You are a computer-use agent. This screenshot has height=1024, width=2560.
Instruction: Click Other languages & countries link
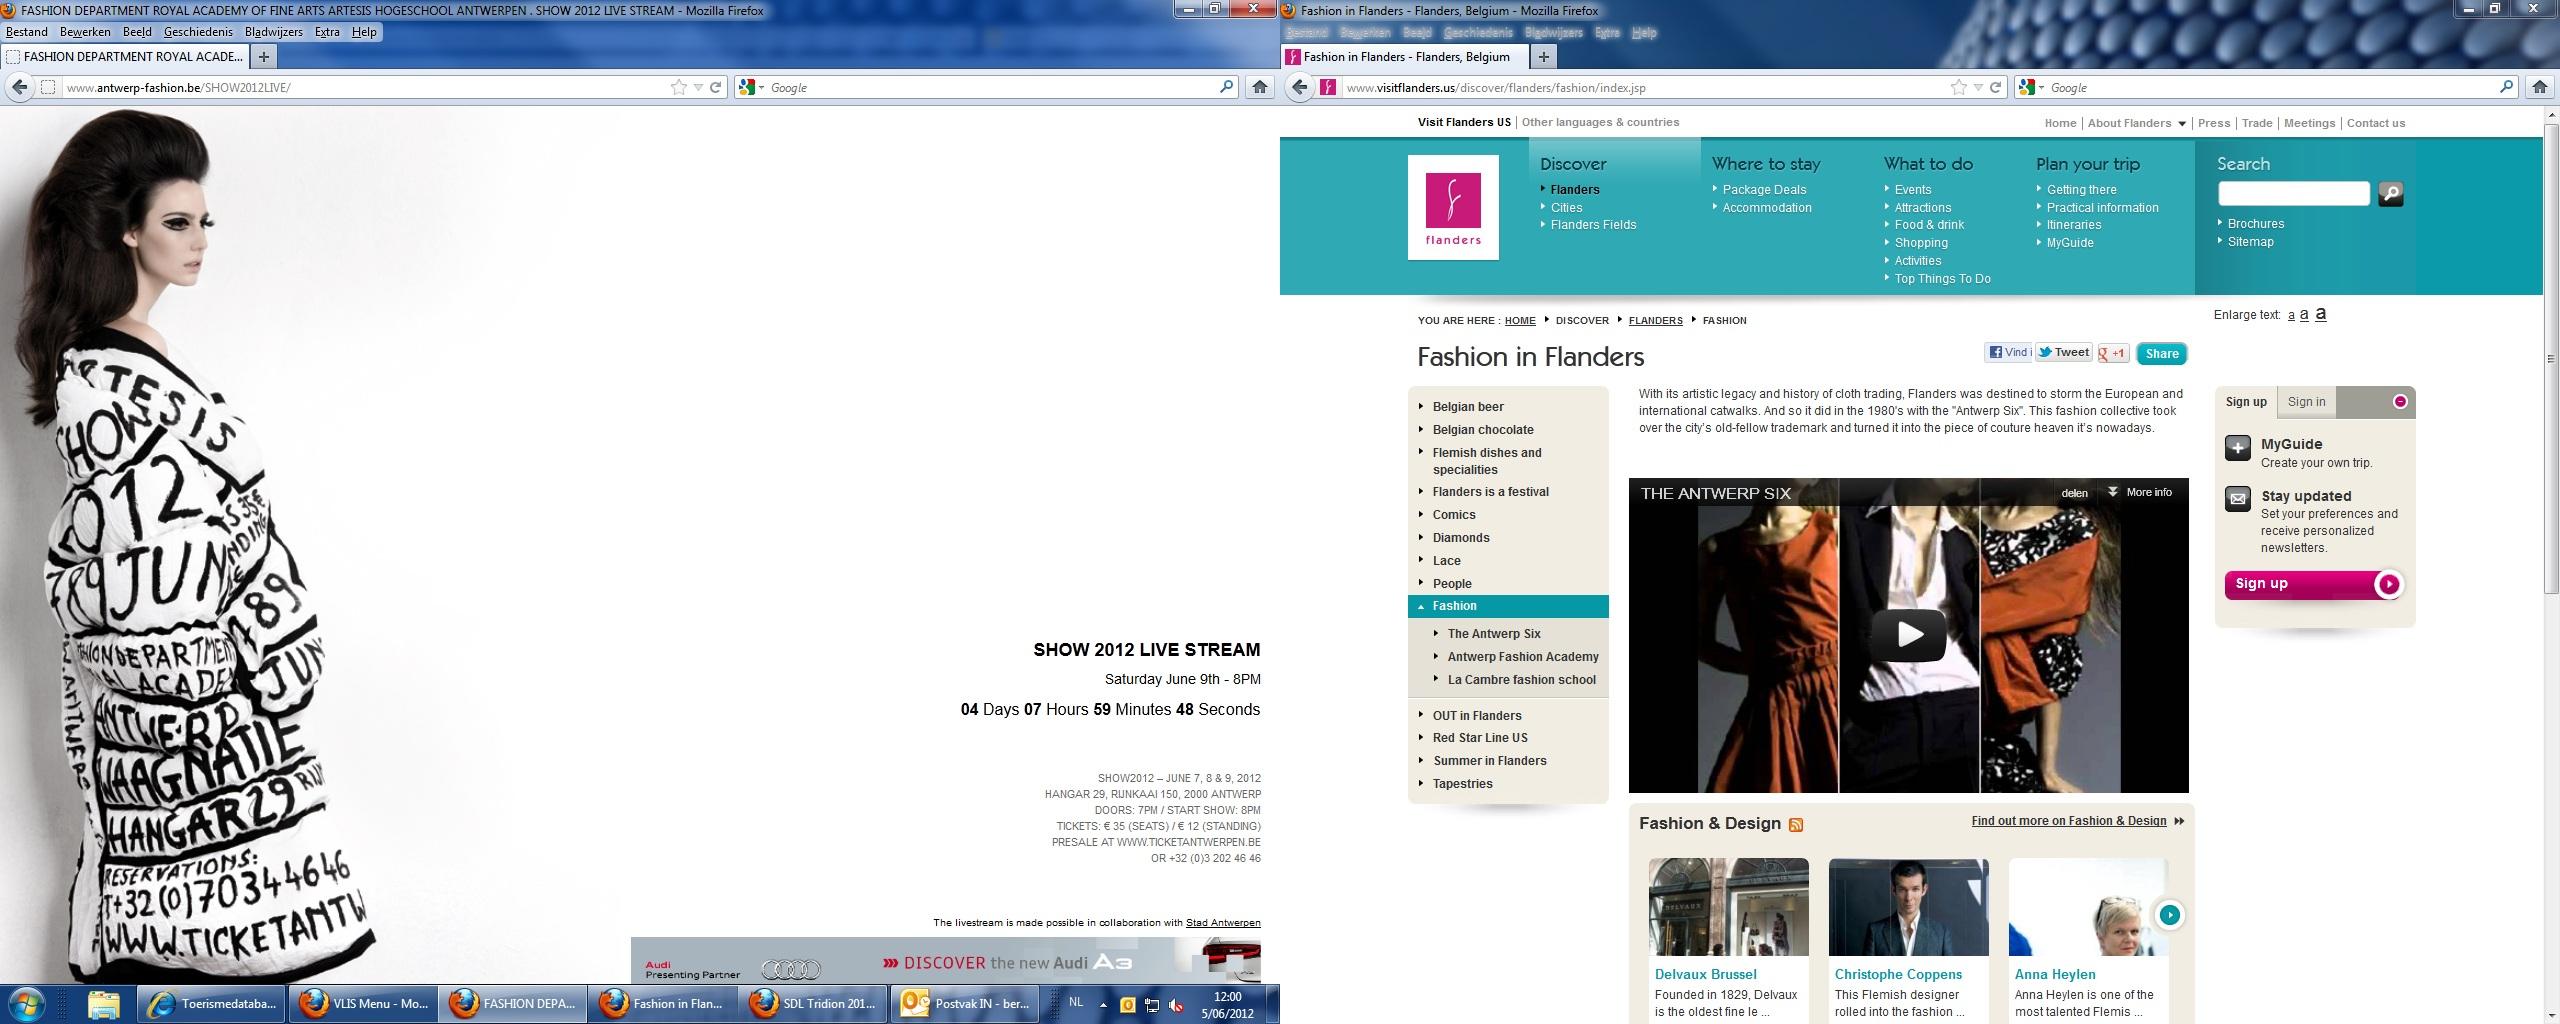[1600, 122]
